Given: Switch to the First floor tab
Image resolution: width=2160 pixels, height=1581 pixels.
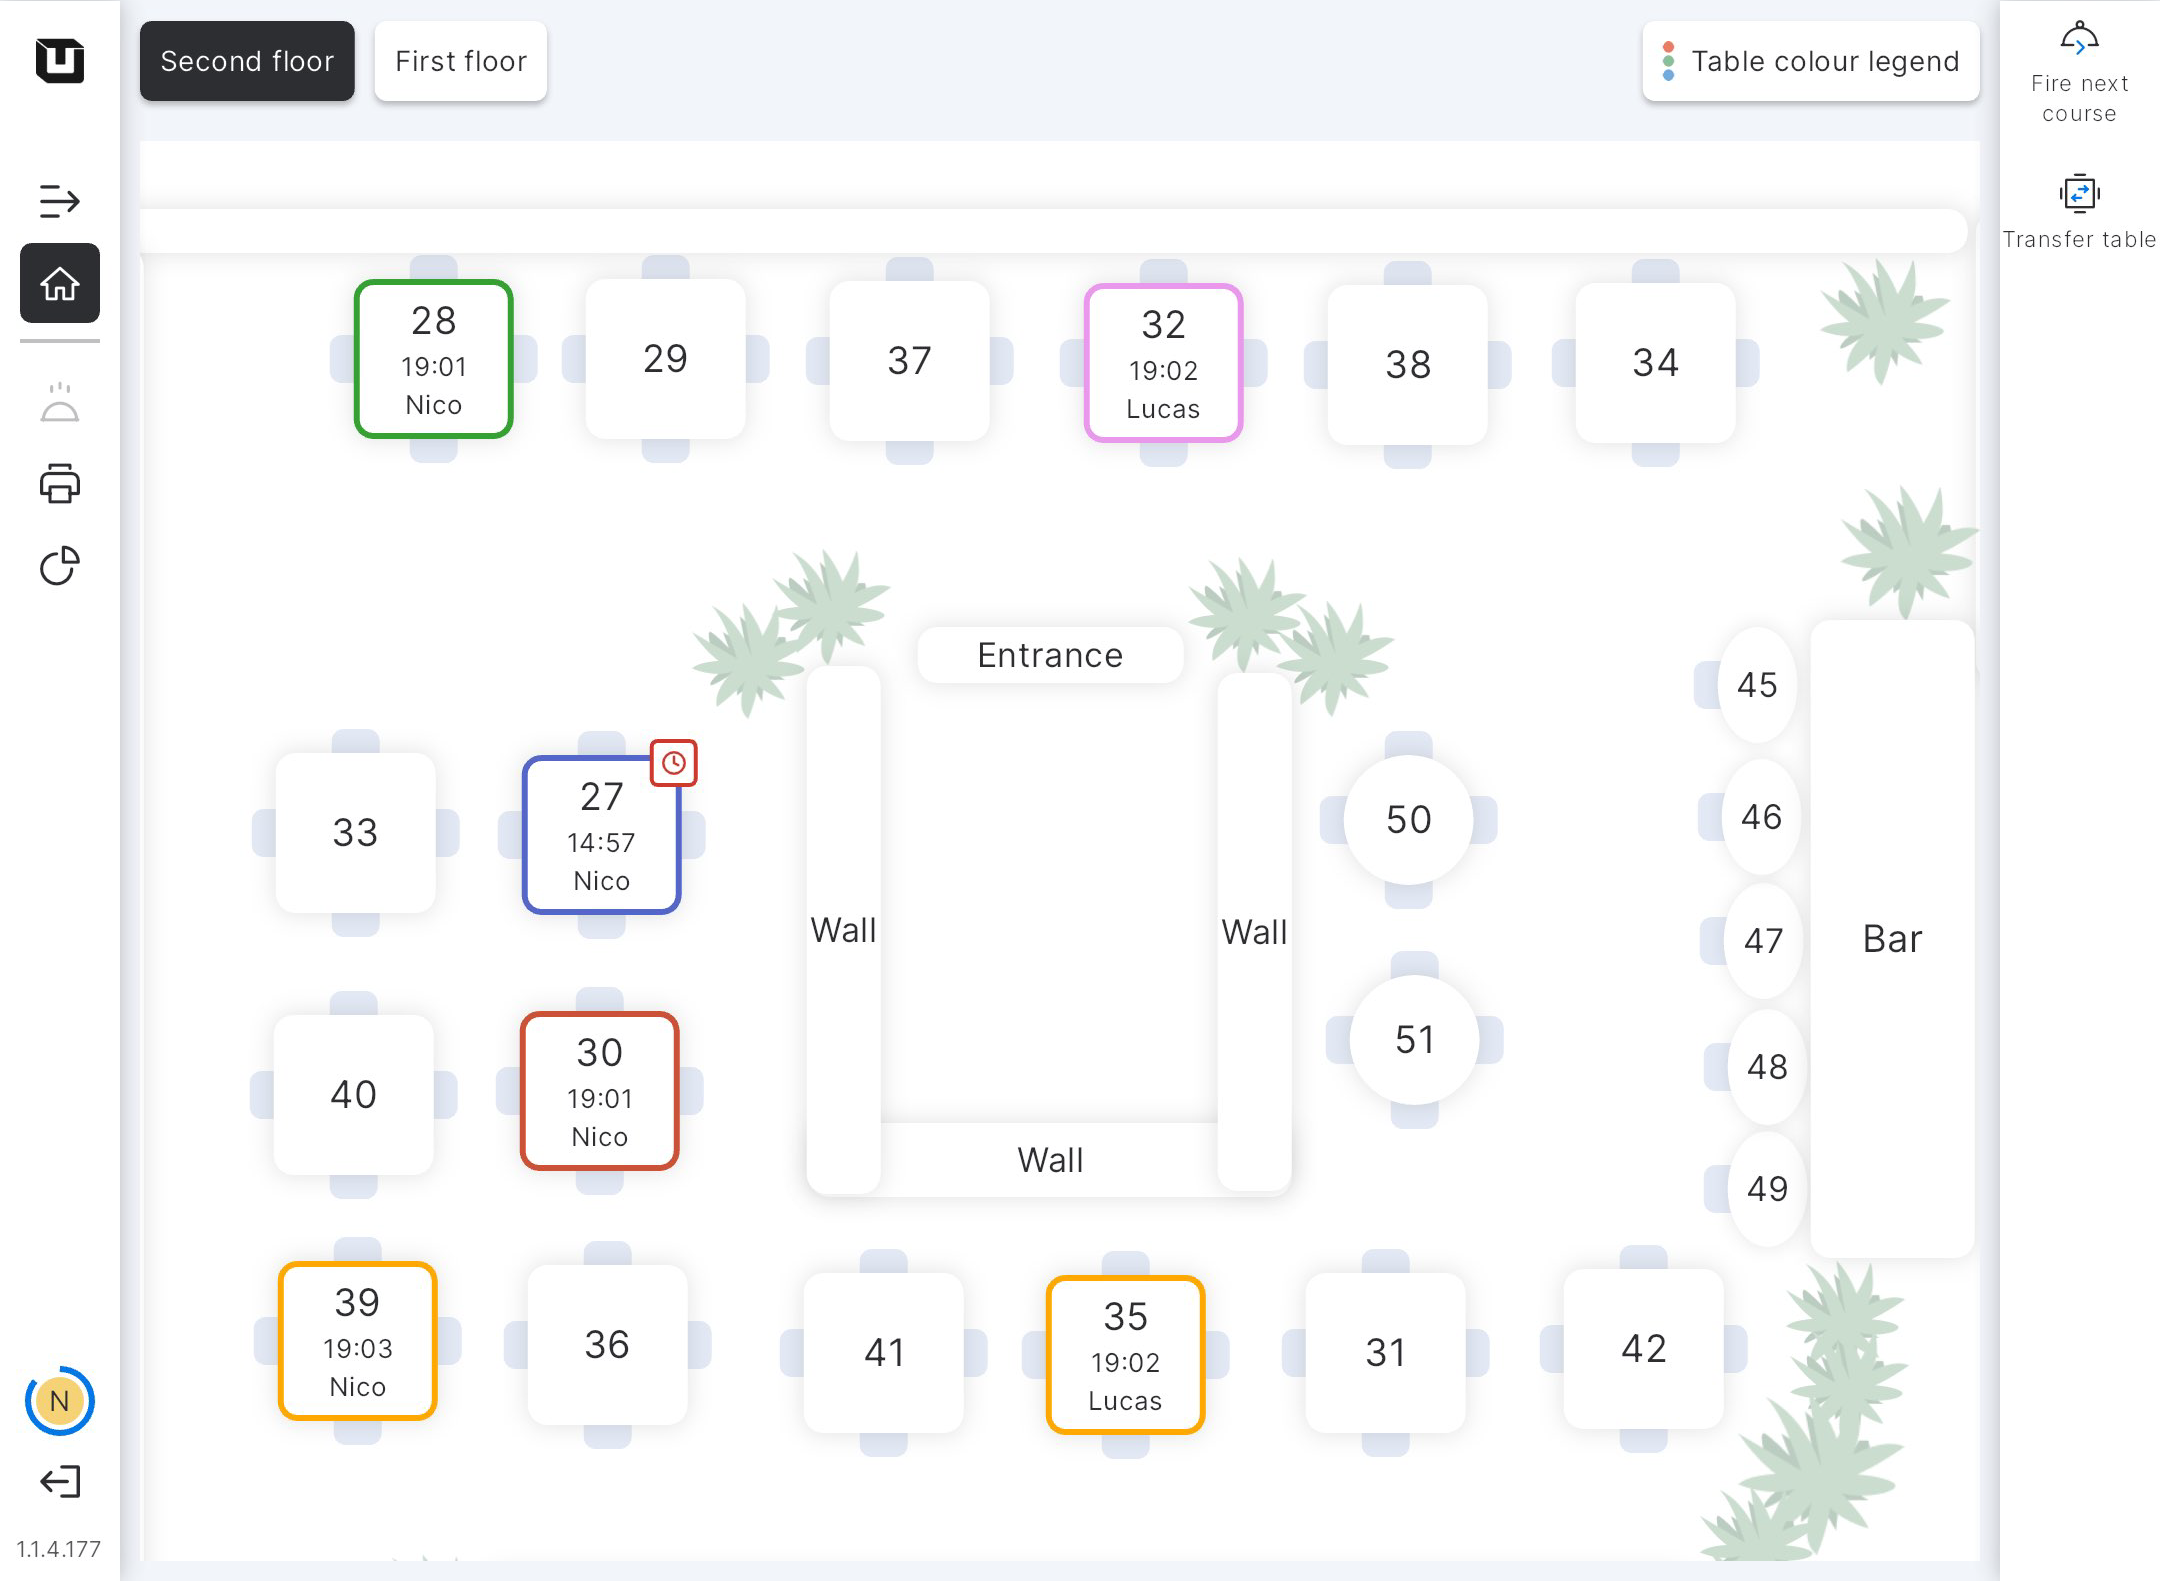Looking at the screenshot, I should tap(461, 61).
